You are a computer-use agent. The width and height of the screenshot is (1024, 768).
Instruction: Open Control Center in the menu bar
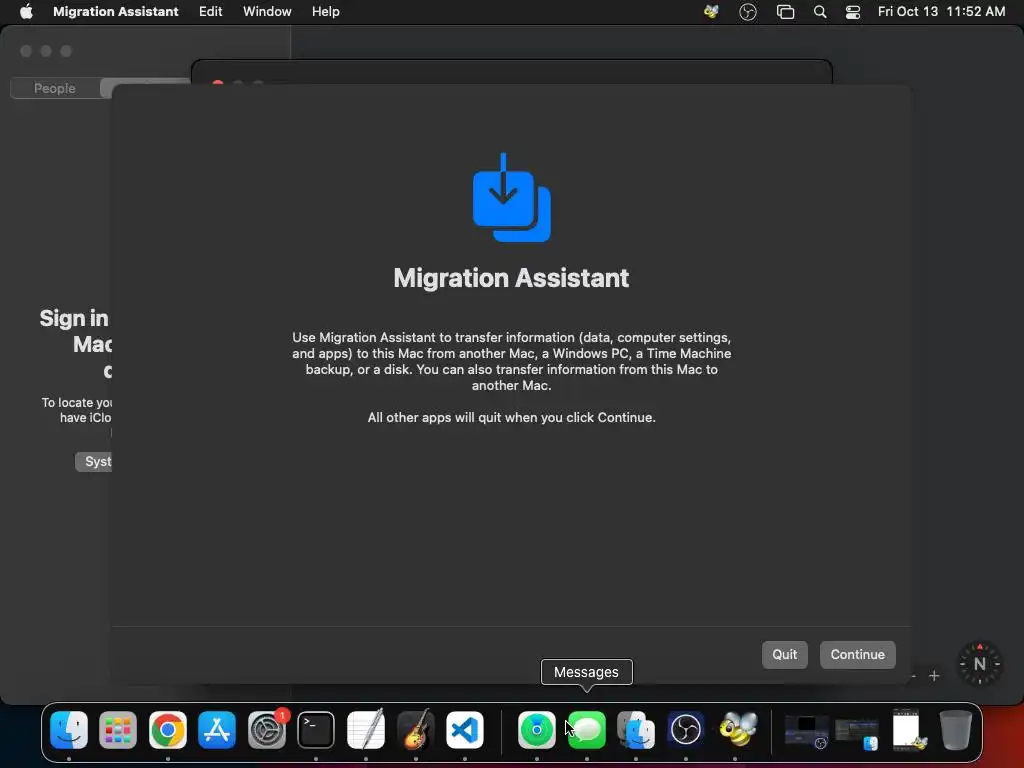tap(852, 11)
